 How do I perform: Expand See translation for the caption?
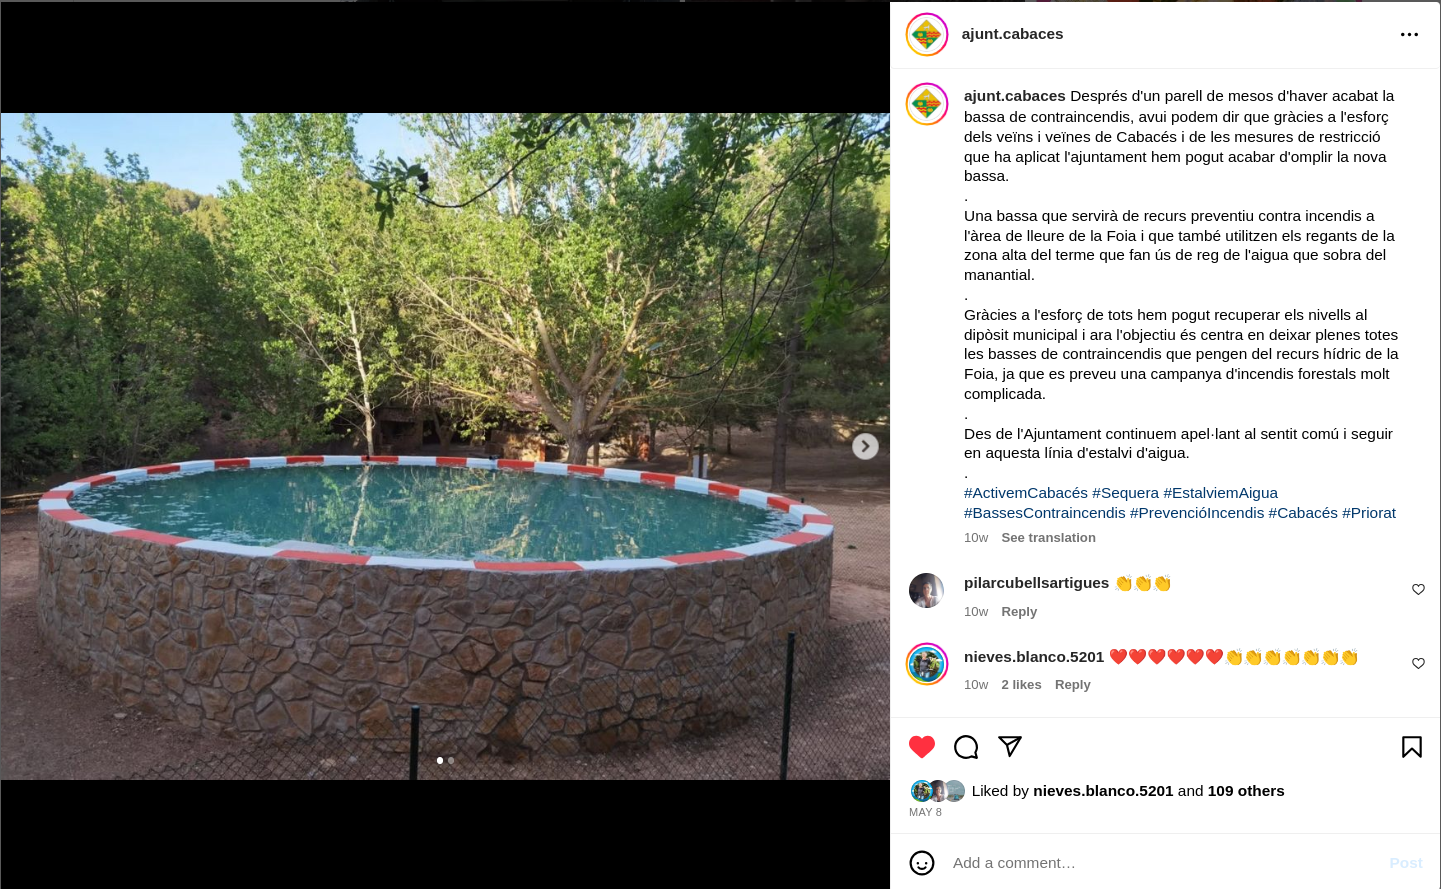click(1048, 538)
